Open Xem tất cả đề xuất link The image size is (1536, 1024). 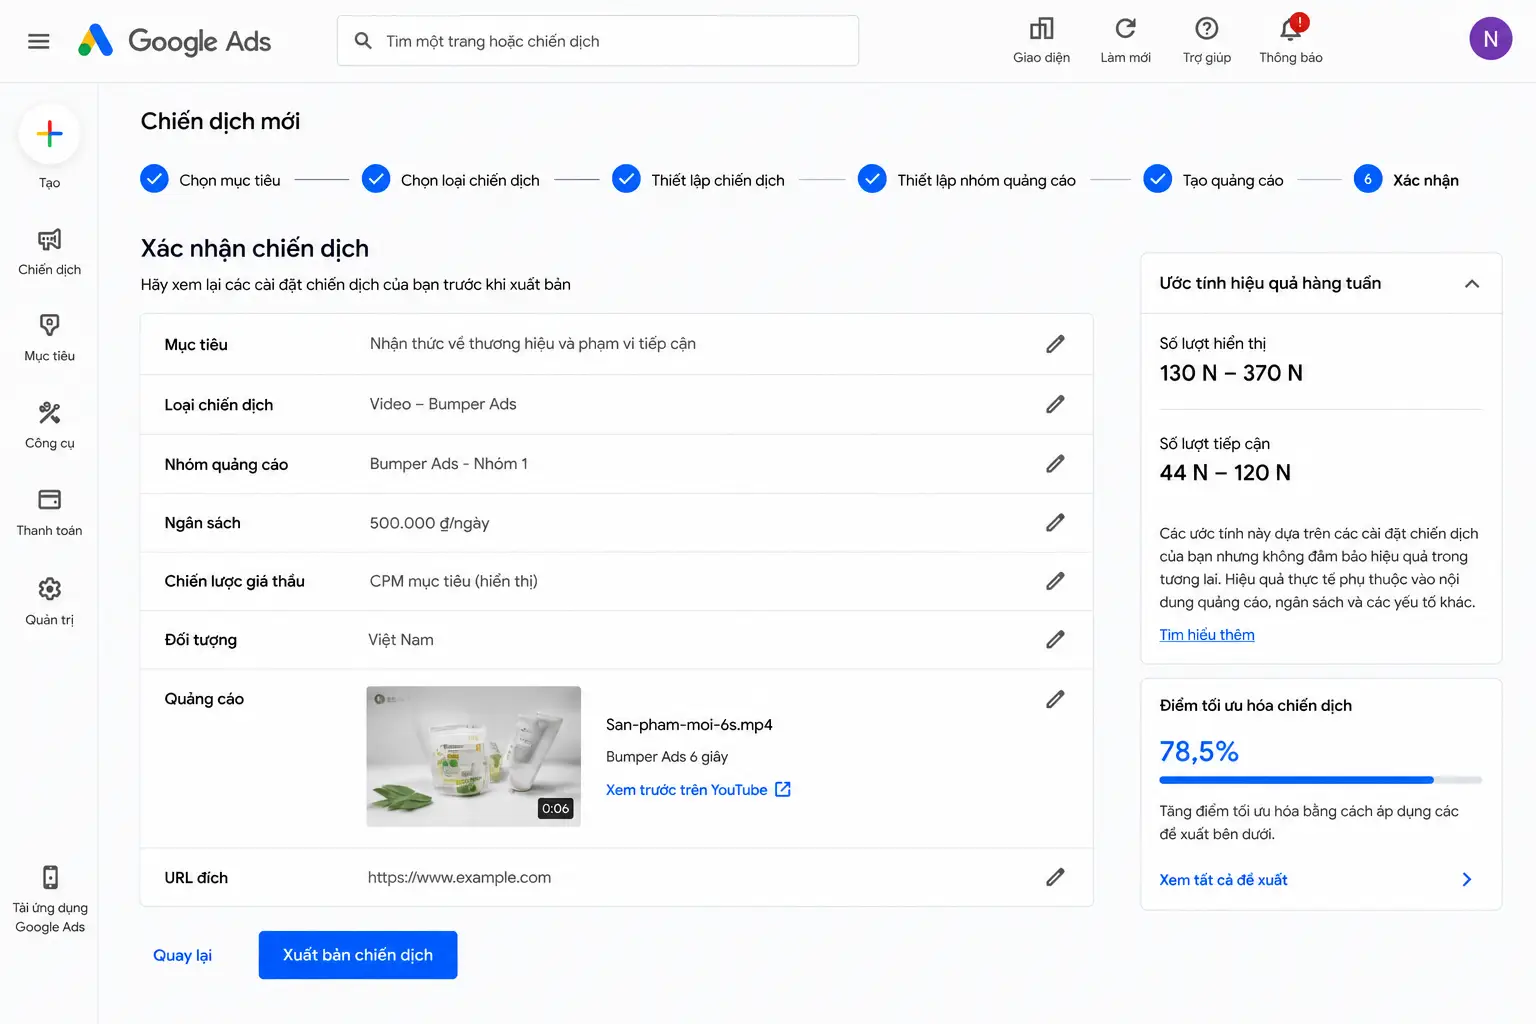pos(1223,880)
